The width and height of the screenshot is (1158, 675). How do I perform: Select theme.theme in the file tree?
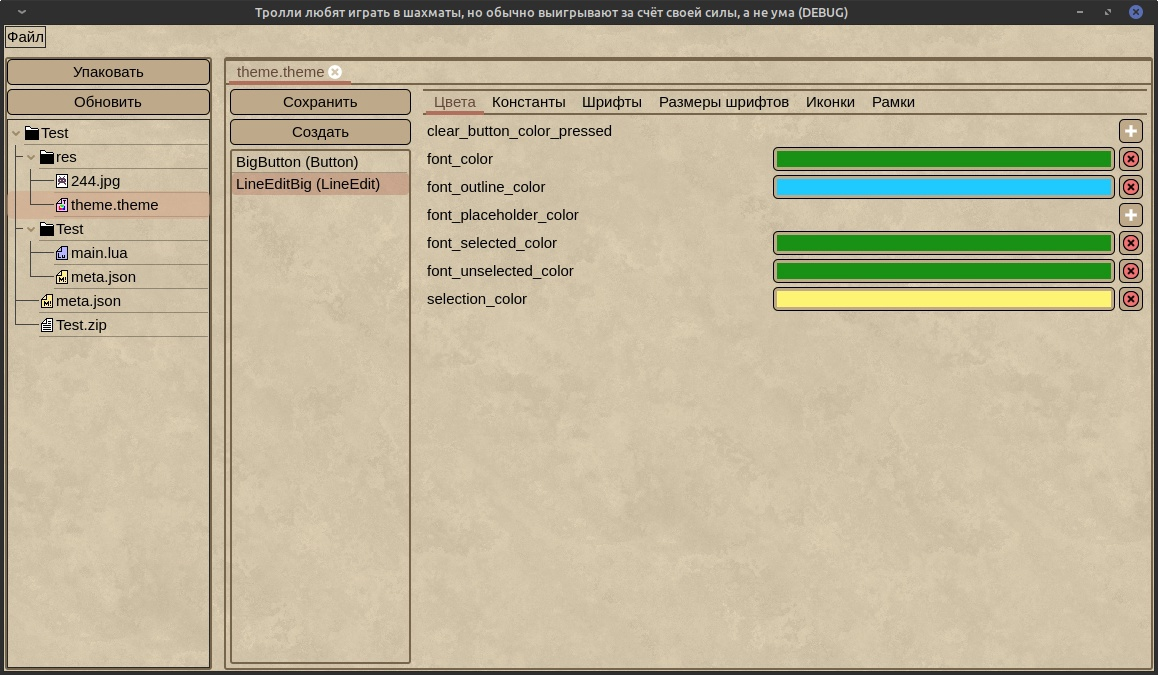[114, 205]
